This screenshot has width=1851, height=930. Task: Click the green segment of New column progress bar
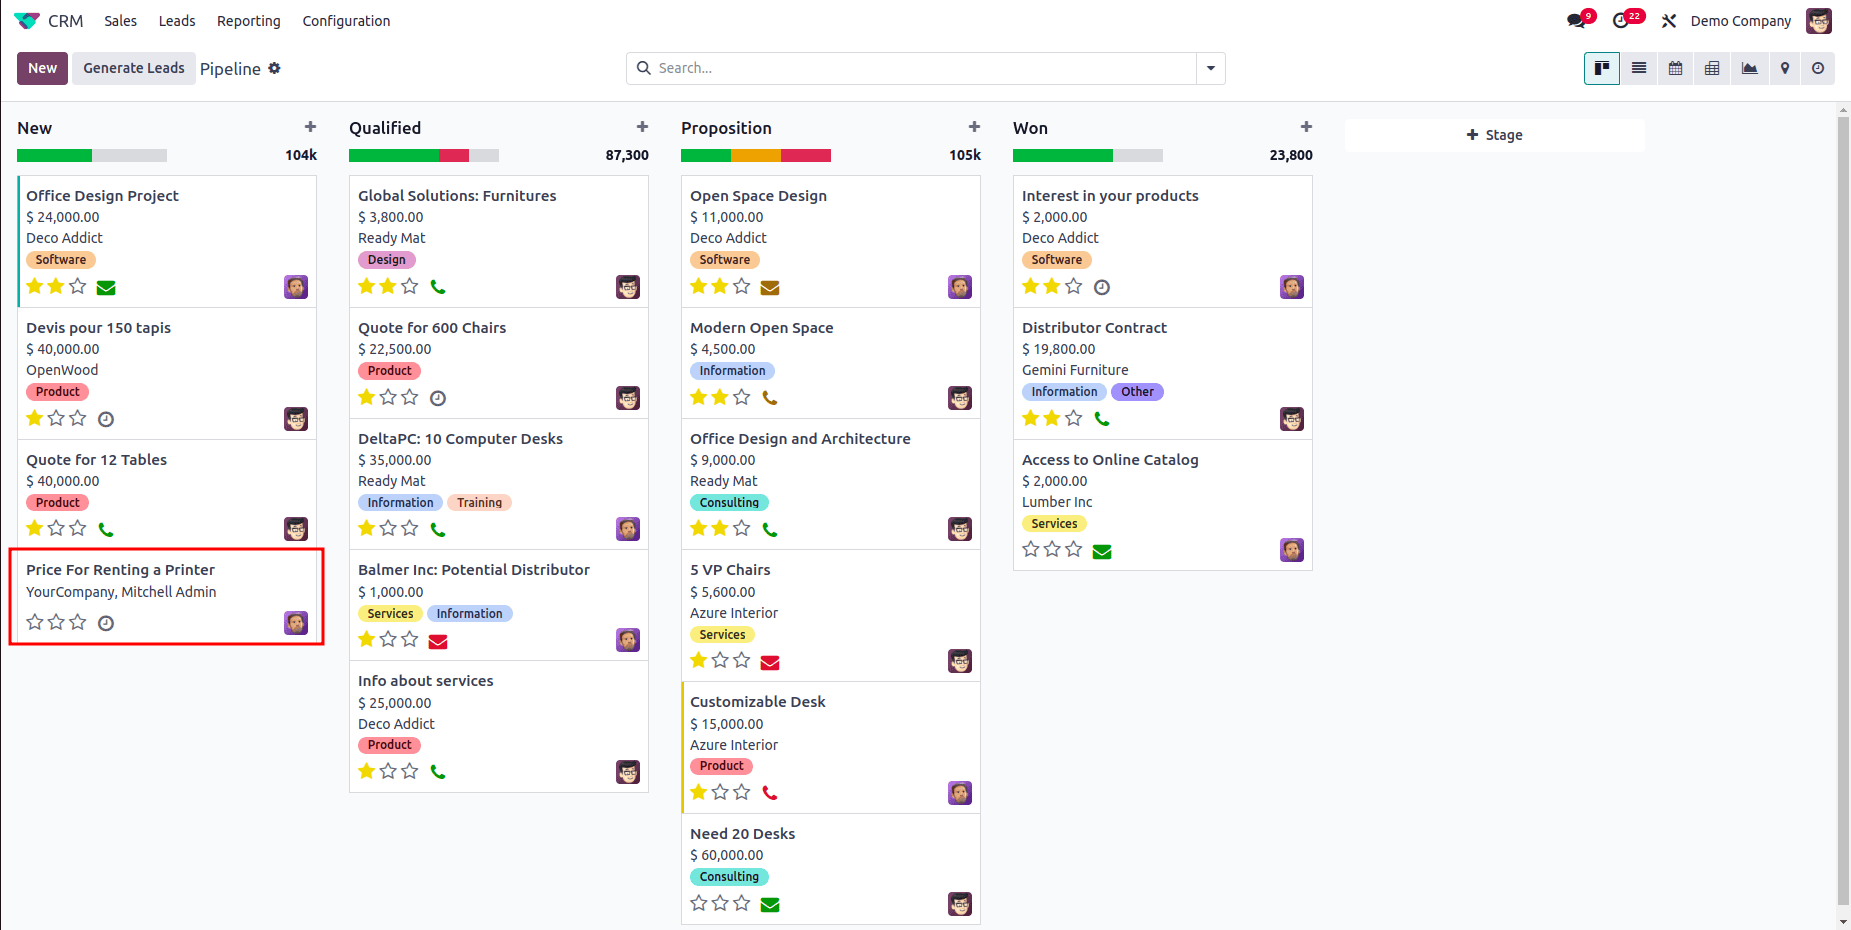tap(54, 155)
